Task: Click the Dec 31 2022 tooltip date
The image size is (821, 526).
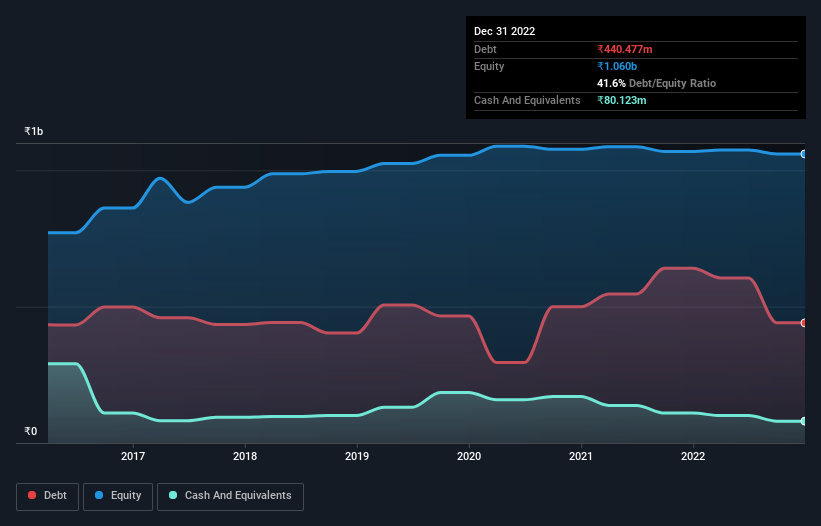Action: [x=505, y=31]
